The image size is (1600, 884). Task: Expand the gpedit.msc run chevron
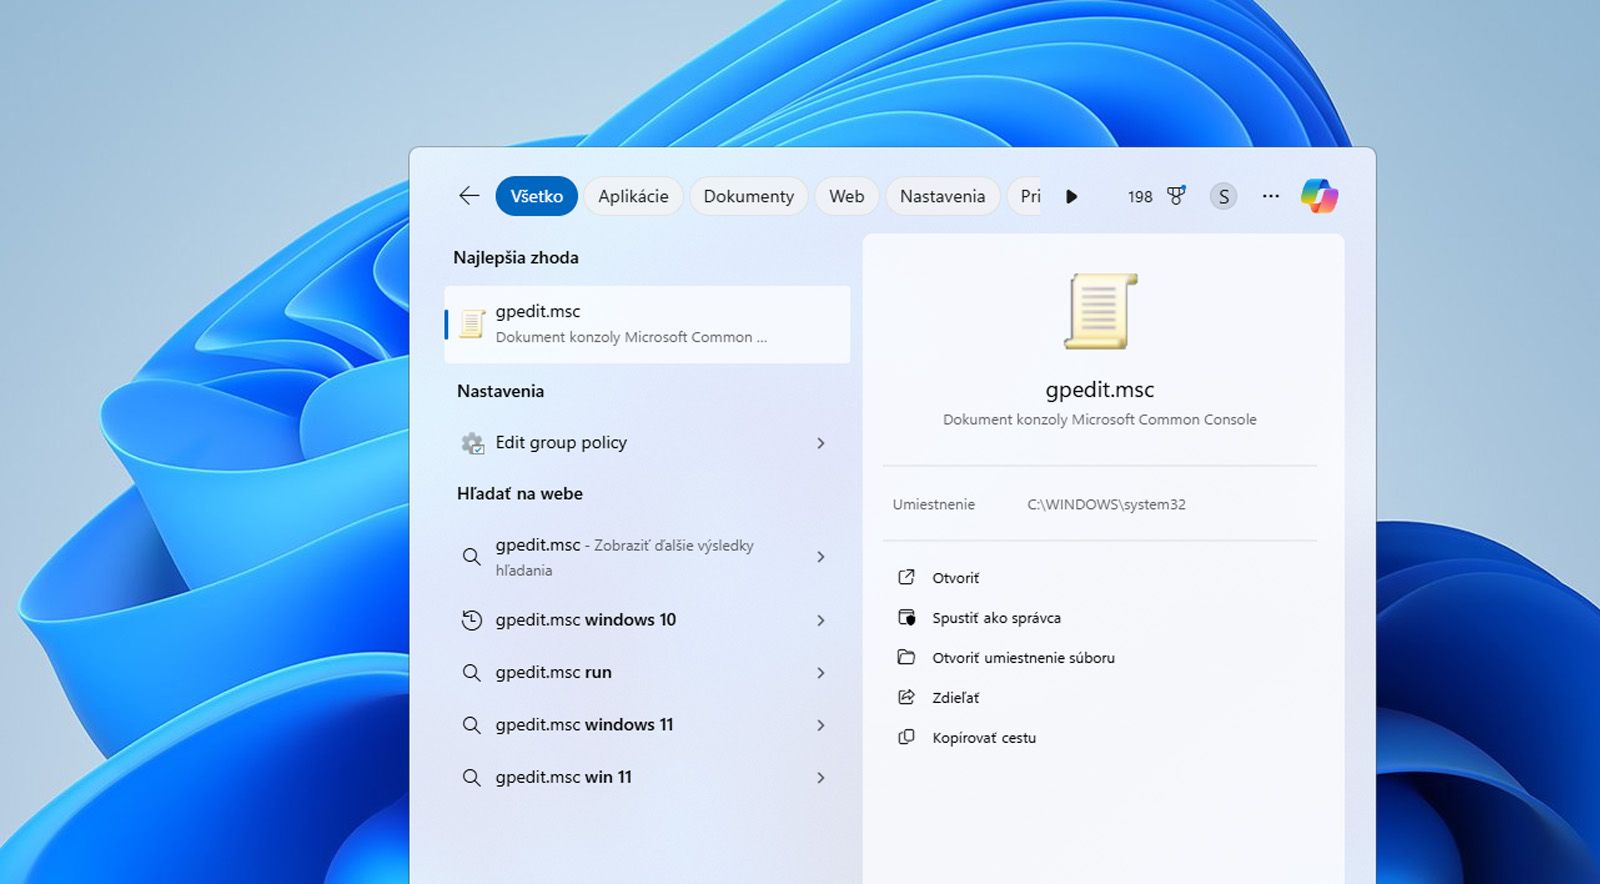point(821,673)
